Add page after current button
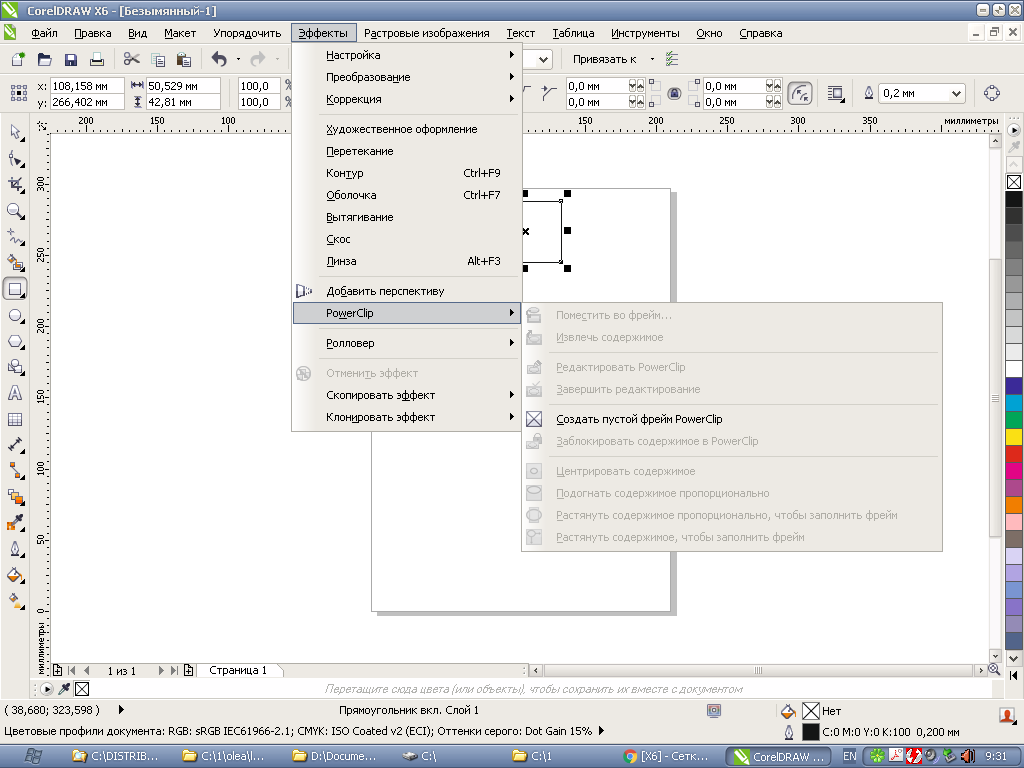This screenshot has height=768, width=1024. coord(189,670)
